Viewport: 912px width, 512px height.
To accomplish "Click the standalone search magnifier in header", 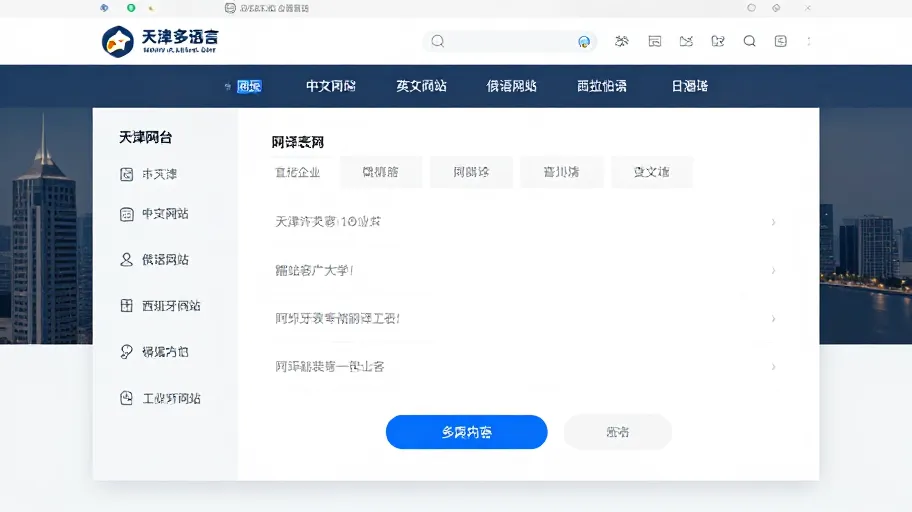I will coord(750,41).
